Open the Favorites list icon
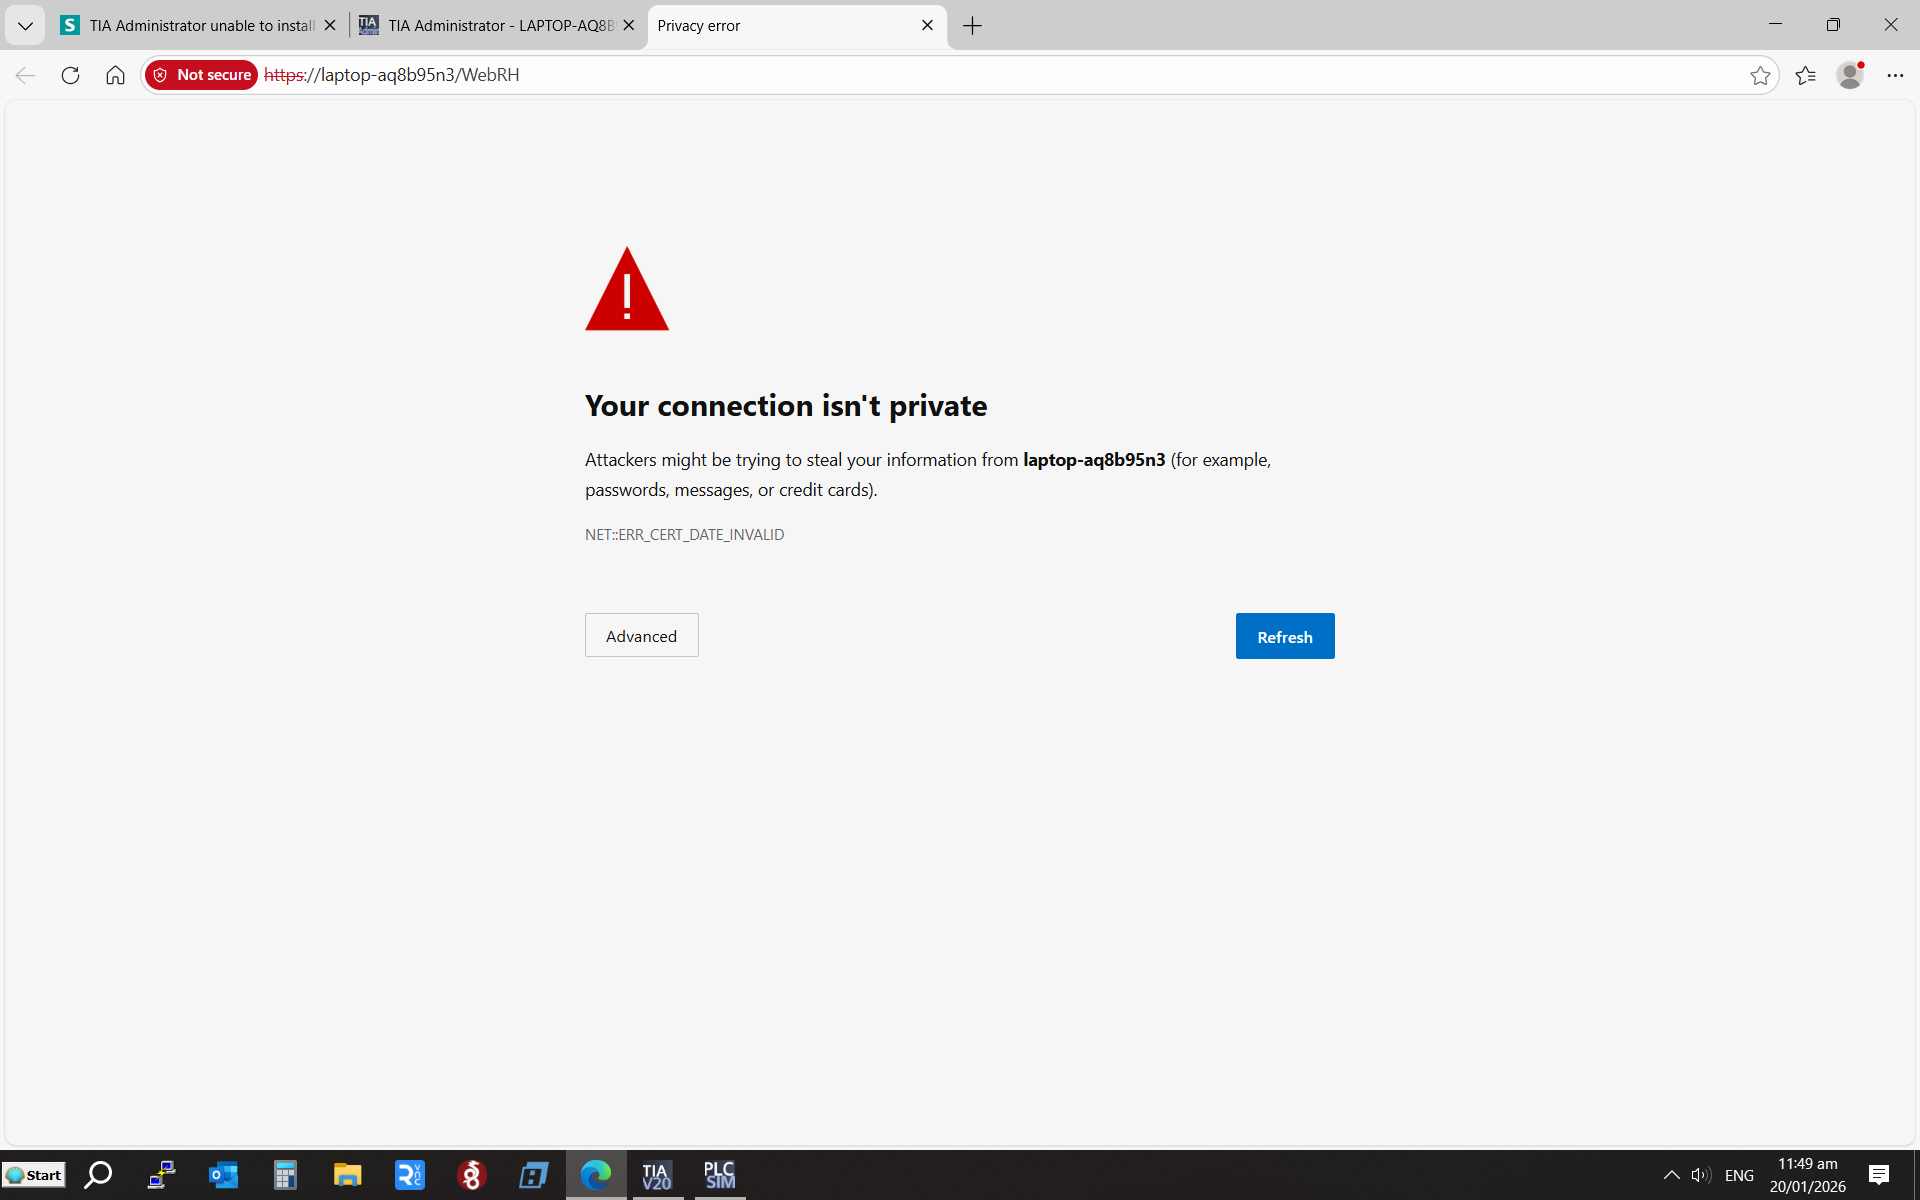The image size is (1920, 1200). 1805,75
